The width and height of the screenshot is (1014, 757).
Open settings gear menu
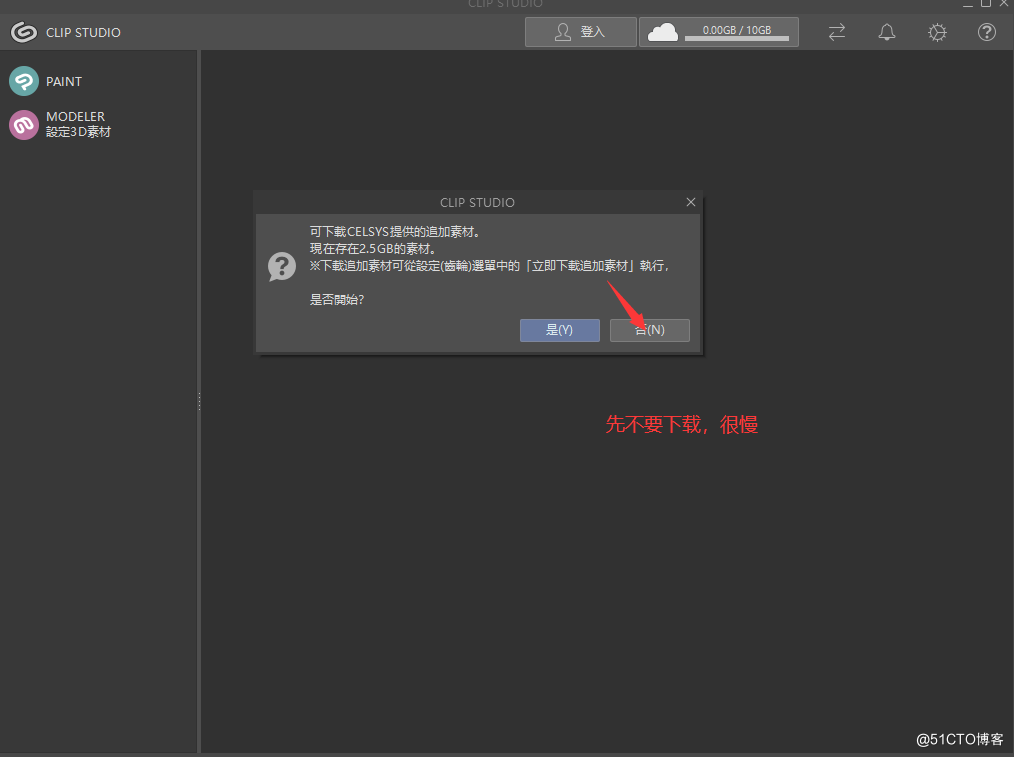pyautogui.click(x=937, y=32)
